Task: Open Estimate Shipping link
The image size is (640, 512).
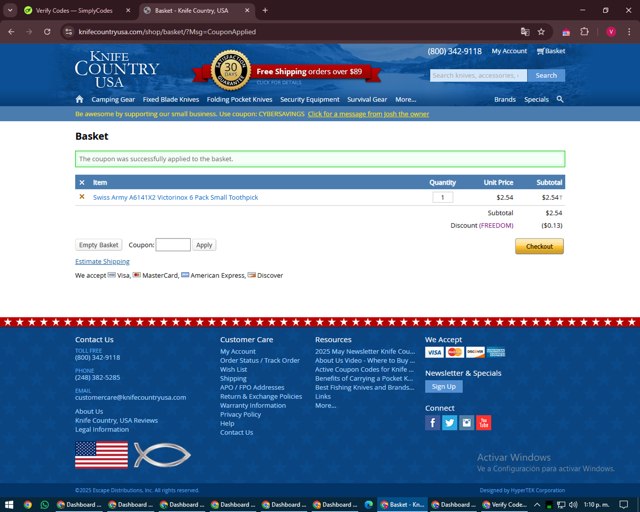Action: tap(102, 261)
